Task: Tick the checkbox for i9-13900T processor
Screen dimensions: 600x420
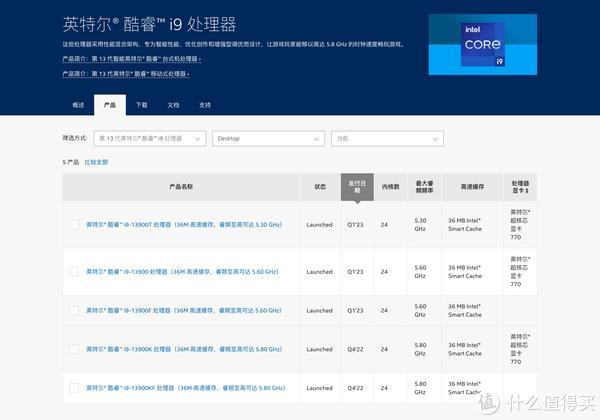Action: (x=74, y=225)
